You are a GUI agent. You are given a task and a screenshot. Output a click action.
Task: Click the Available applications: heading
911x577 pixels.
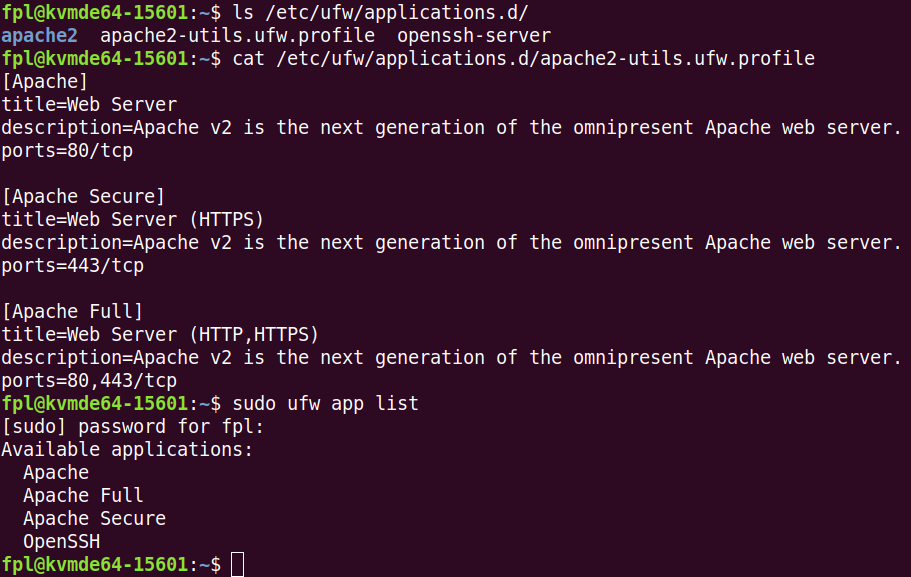point(127,449)
